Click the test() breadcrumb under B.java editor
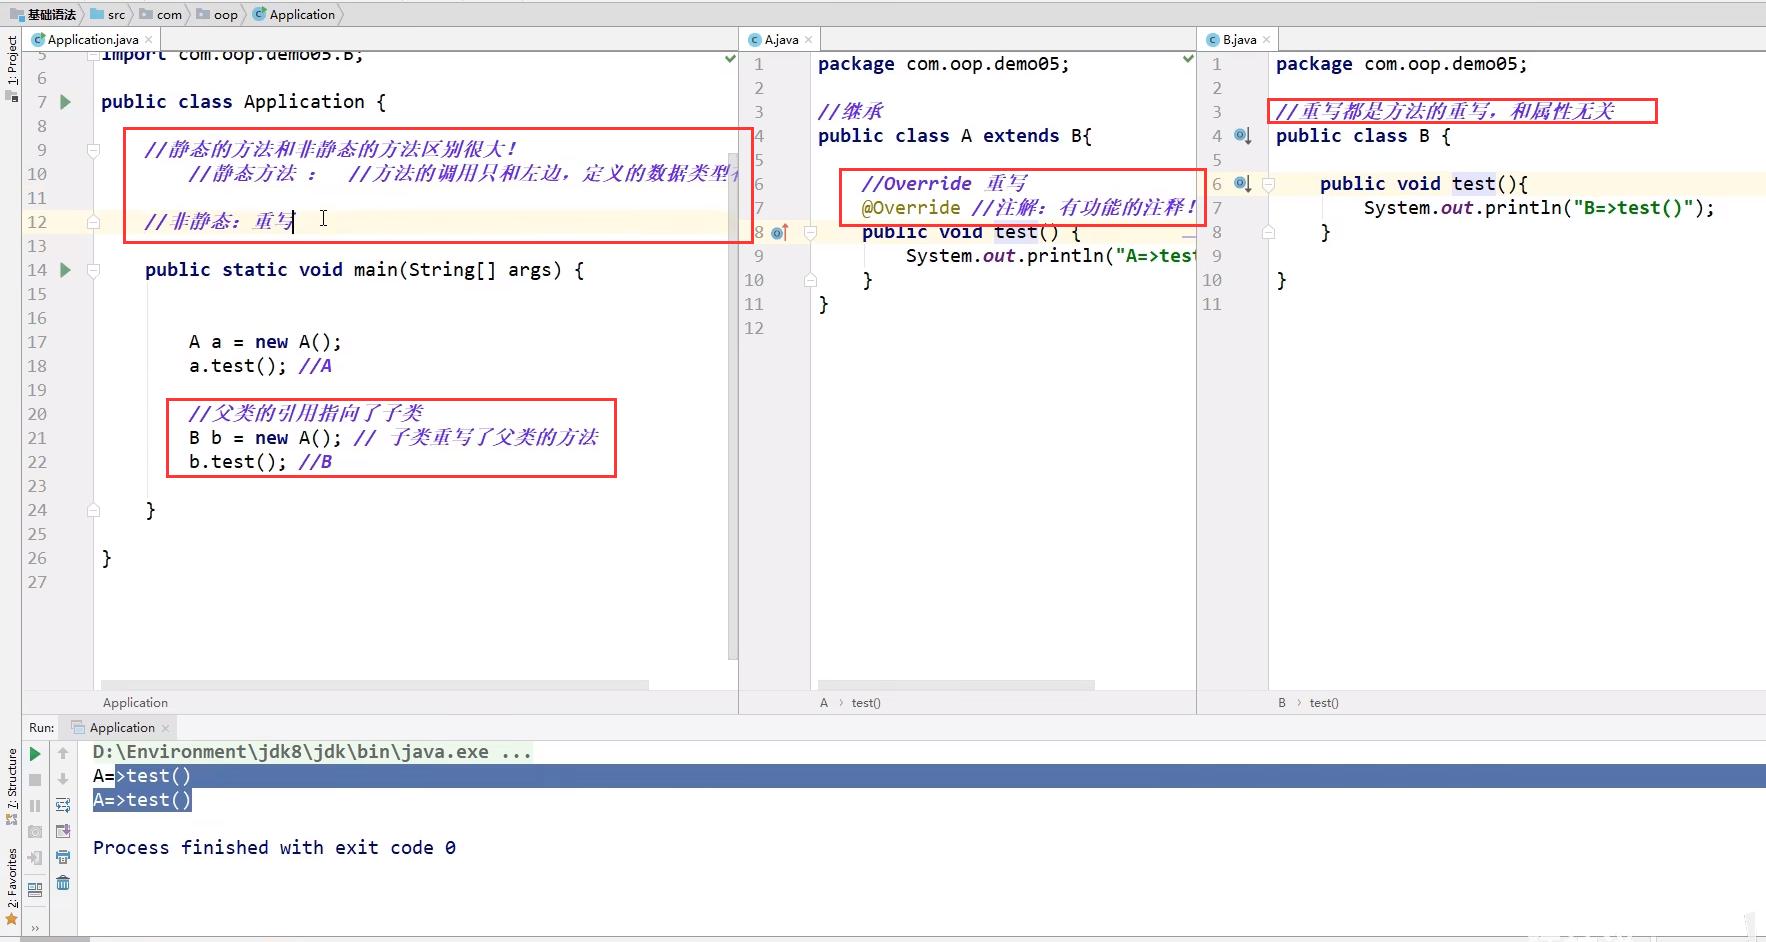 point(1324,703)
